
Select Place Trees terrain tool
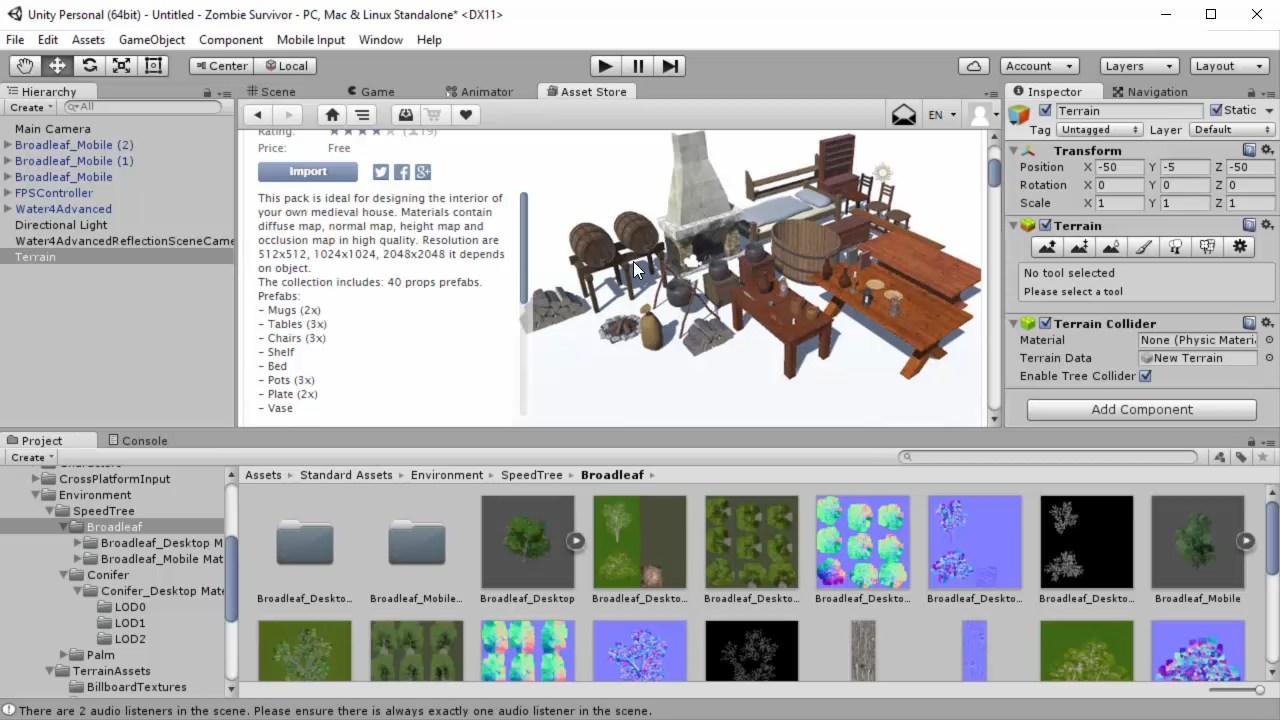click(1176, 247)
